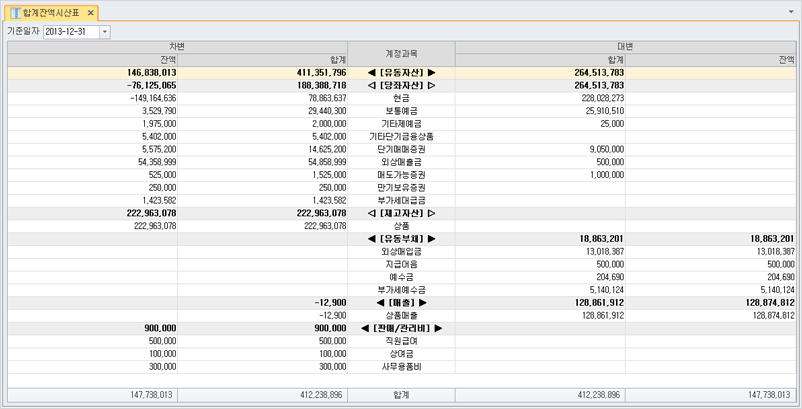802x409 pixels.
Task: Click the 계정과목 column header
Action: pyautogui.click(x=401, y=53)
